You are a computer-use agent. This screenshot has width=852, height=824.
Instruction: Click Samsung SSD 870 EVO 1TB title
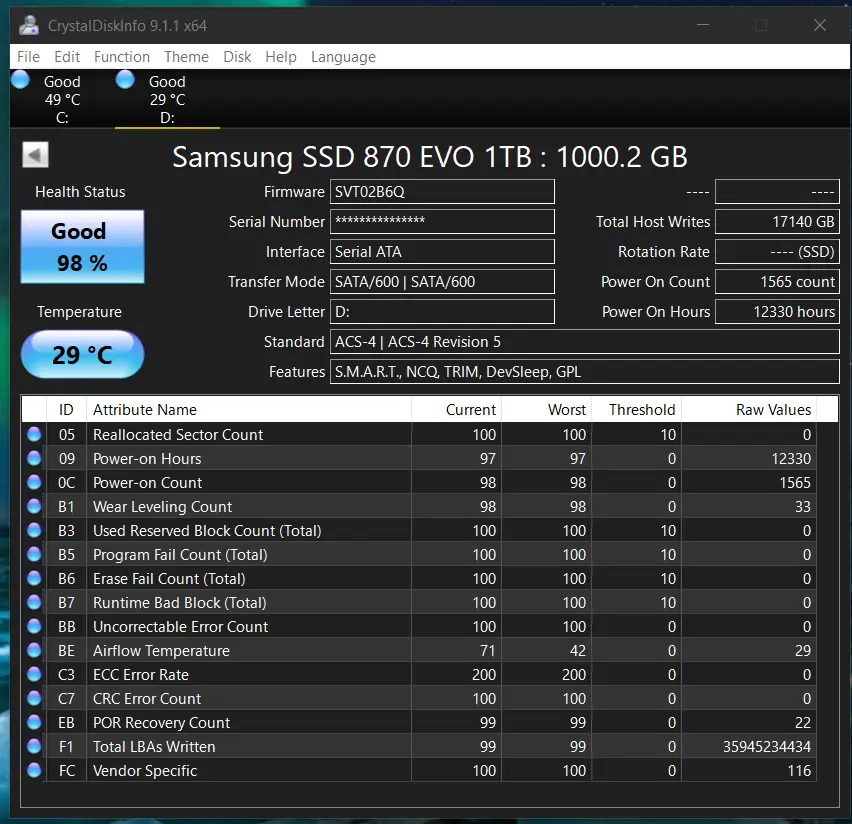430,157
